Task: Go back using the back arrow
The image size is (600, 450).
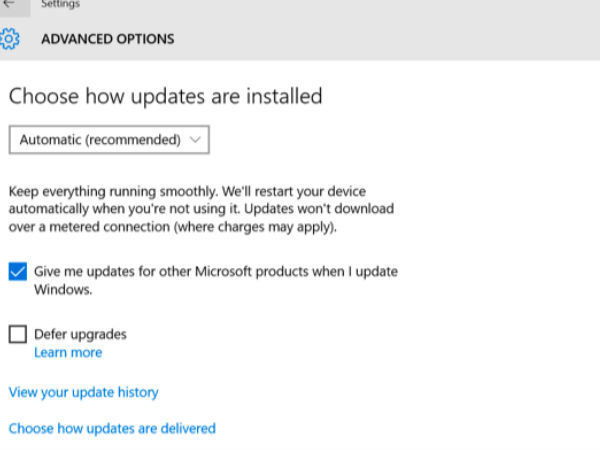Action: point(9,4)
